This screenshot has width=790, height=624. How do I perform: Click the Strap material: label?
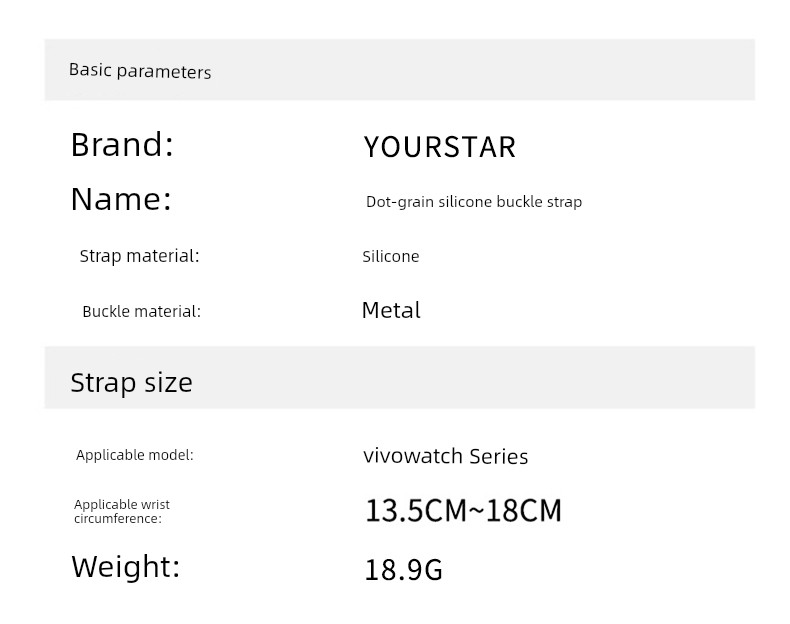pos(140,256)
